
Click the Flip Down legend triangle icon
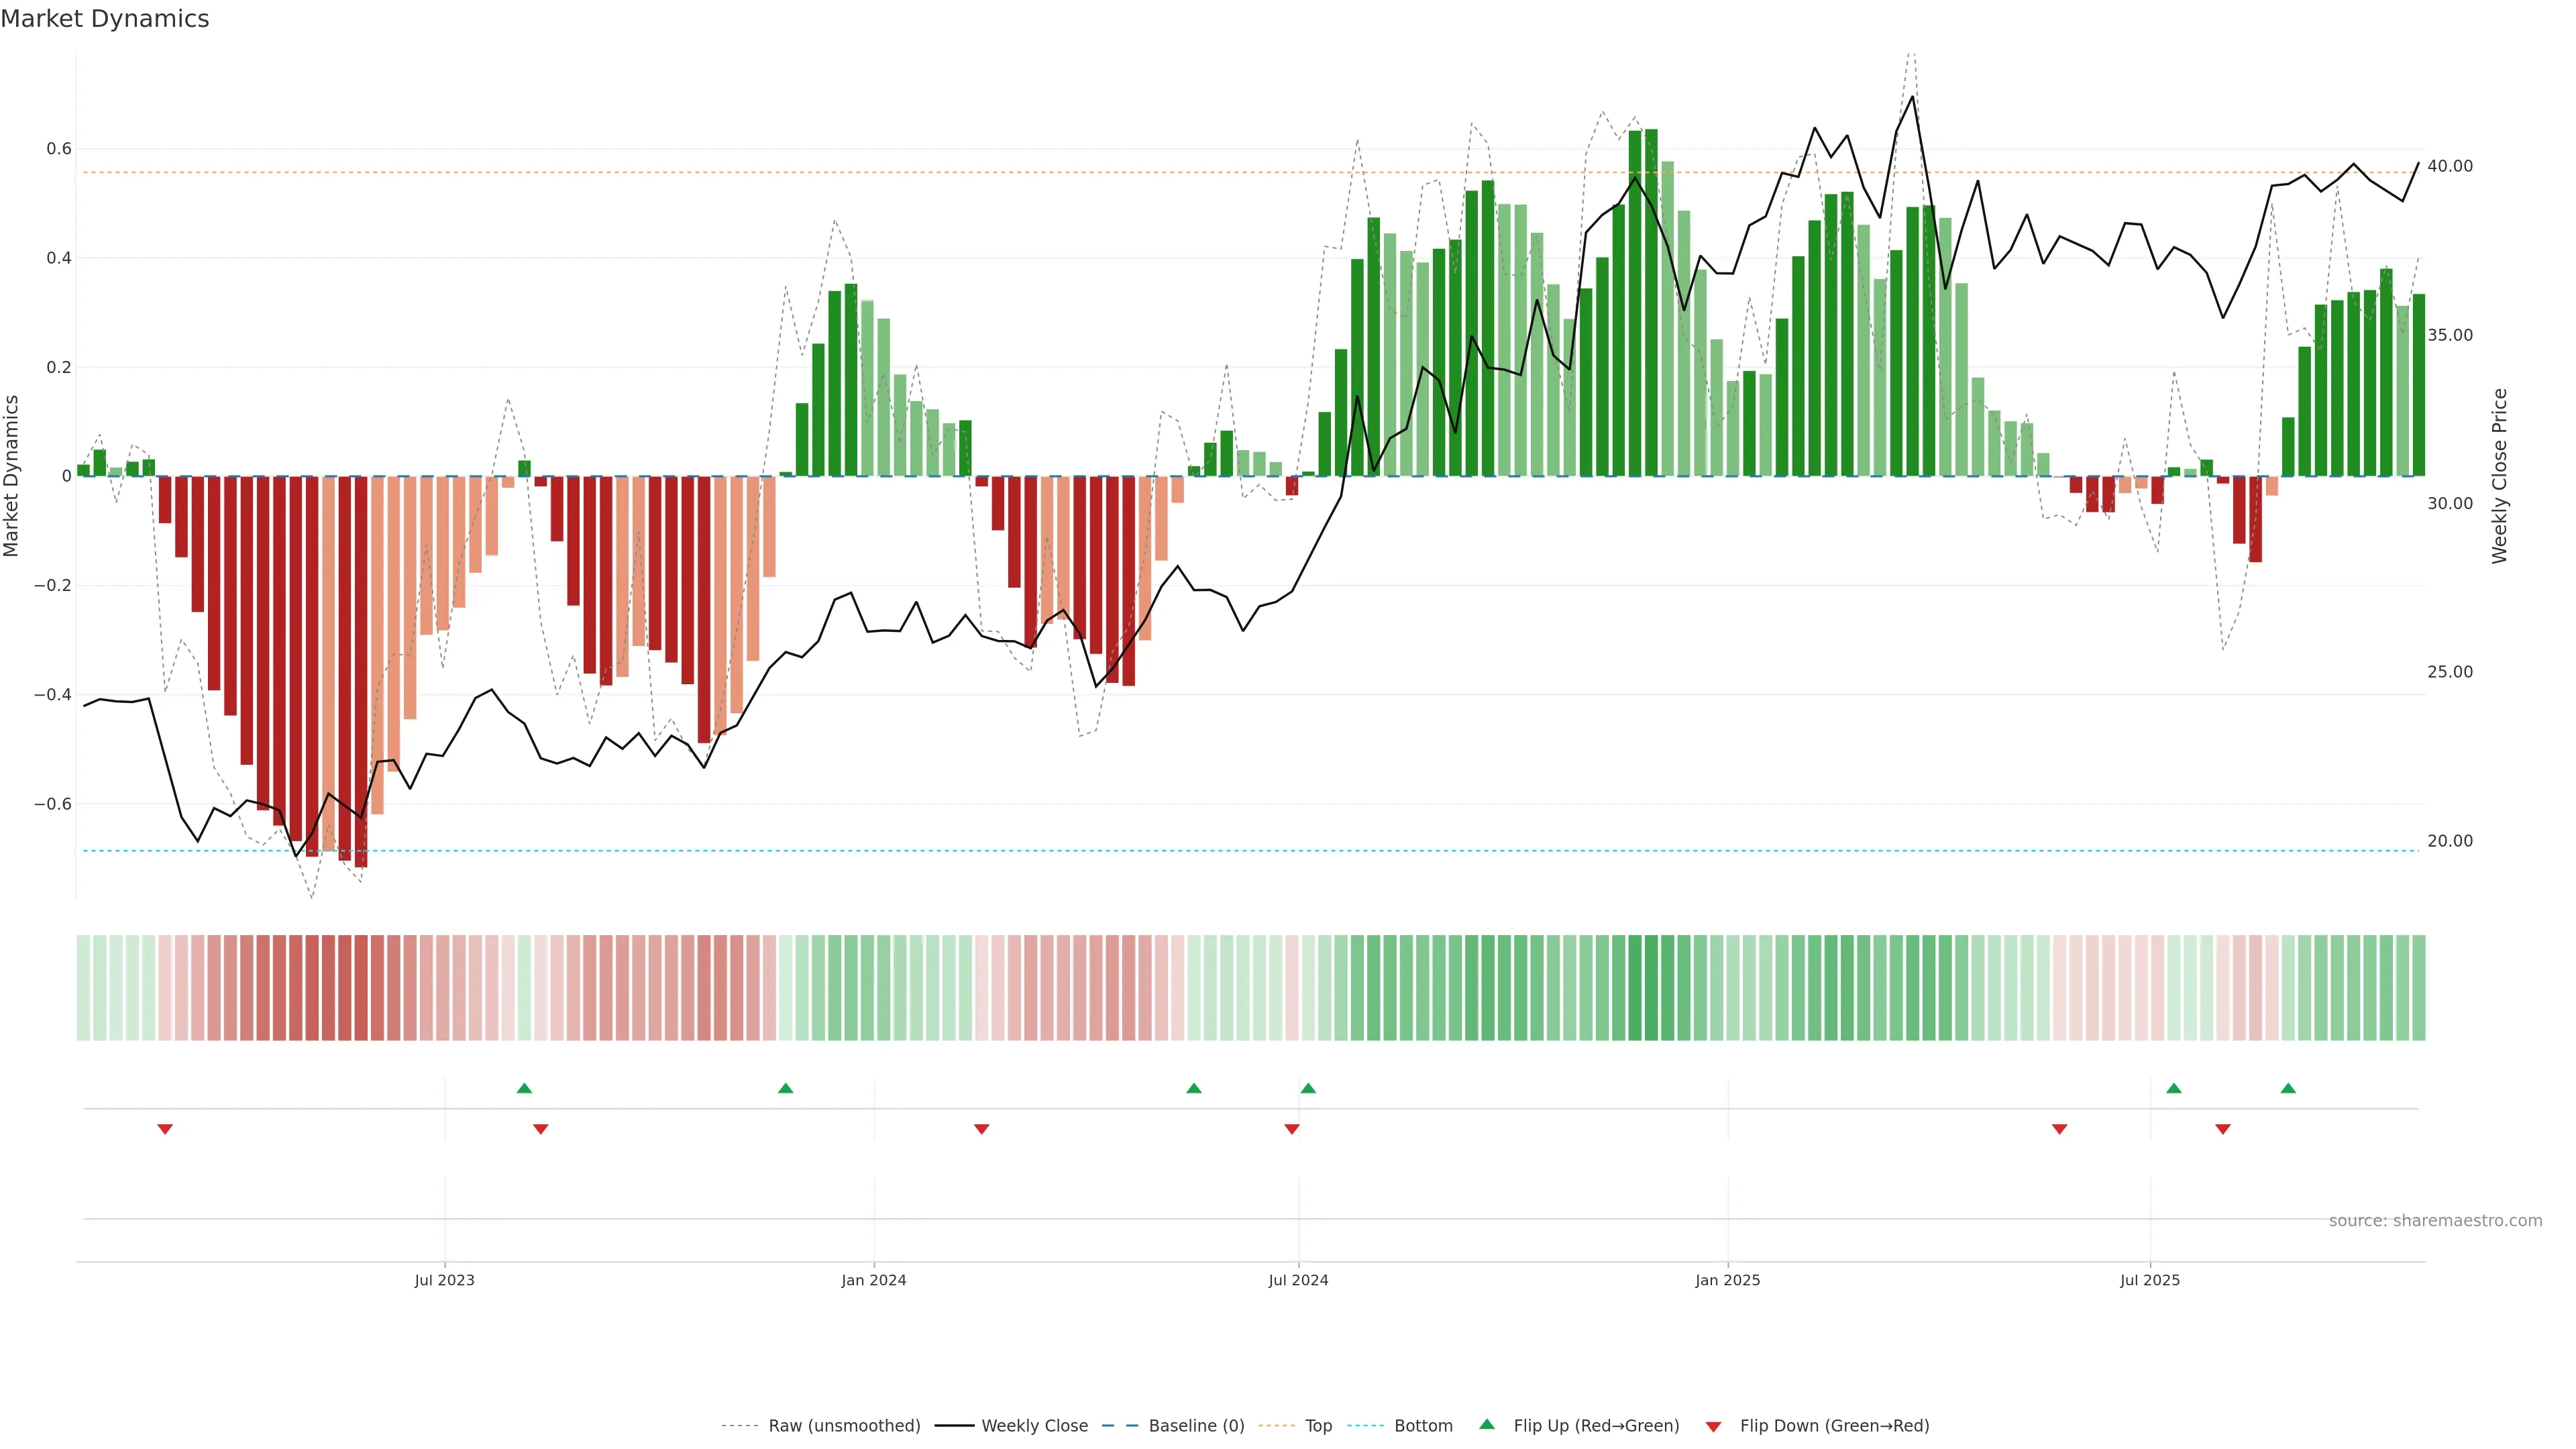pos(1713,1427)
